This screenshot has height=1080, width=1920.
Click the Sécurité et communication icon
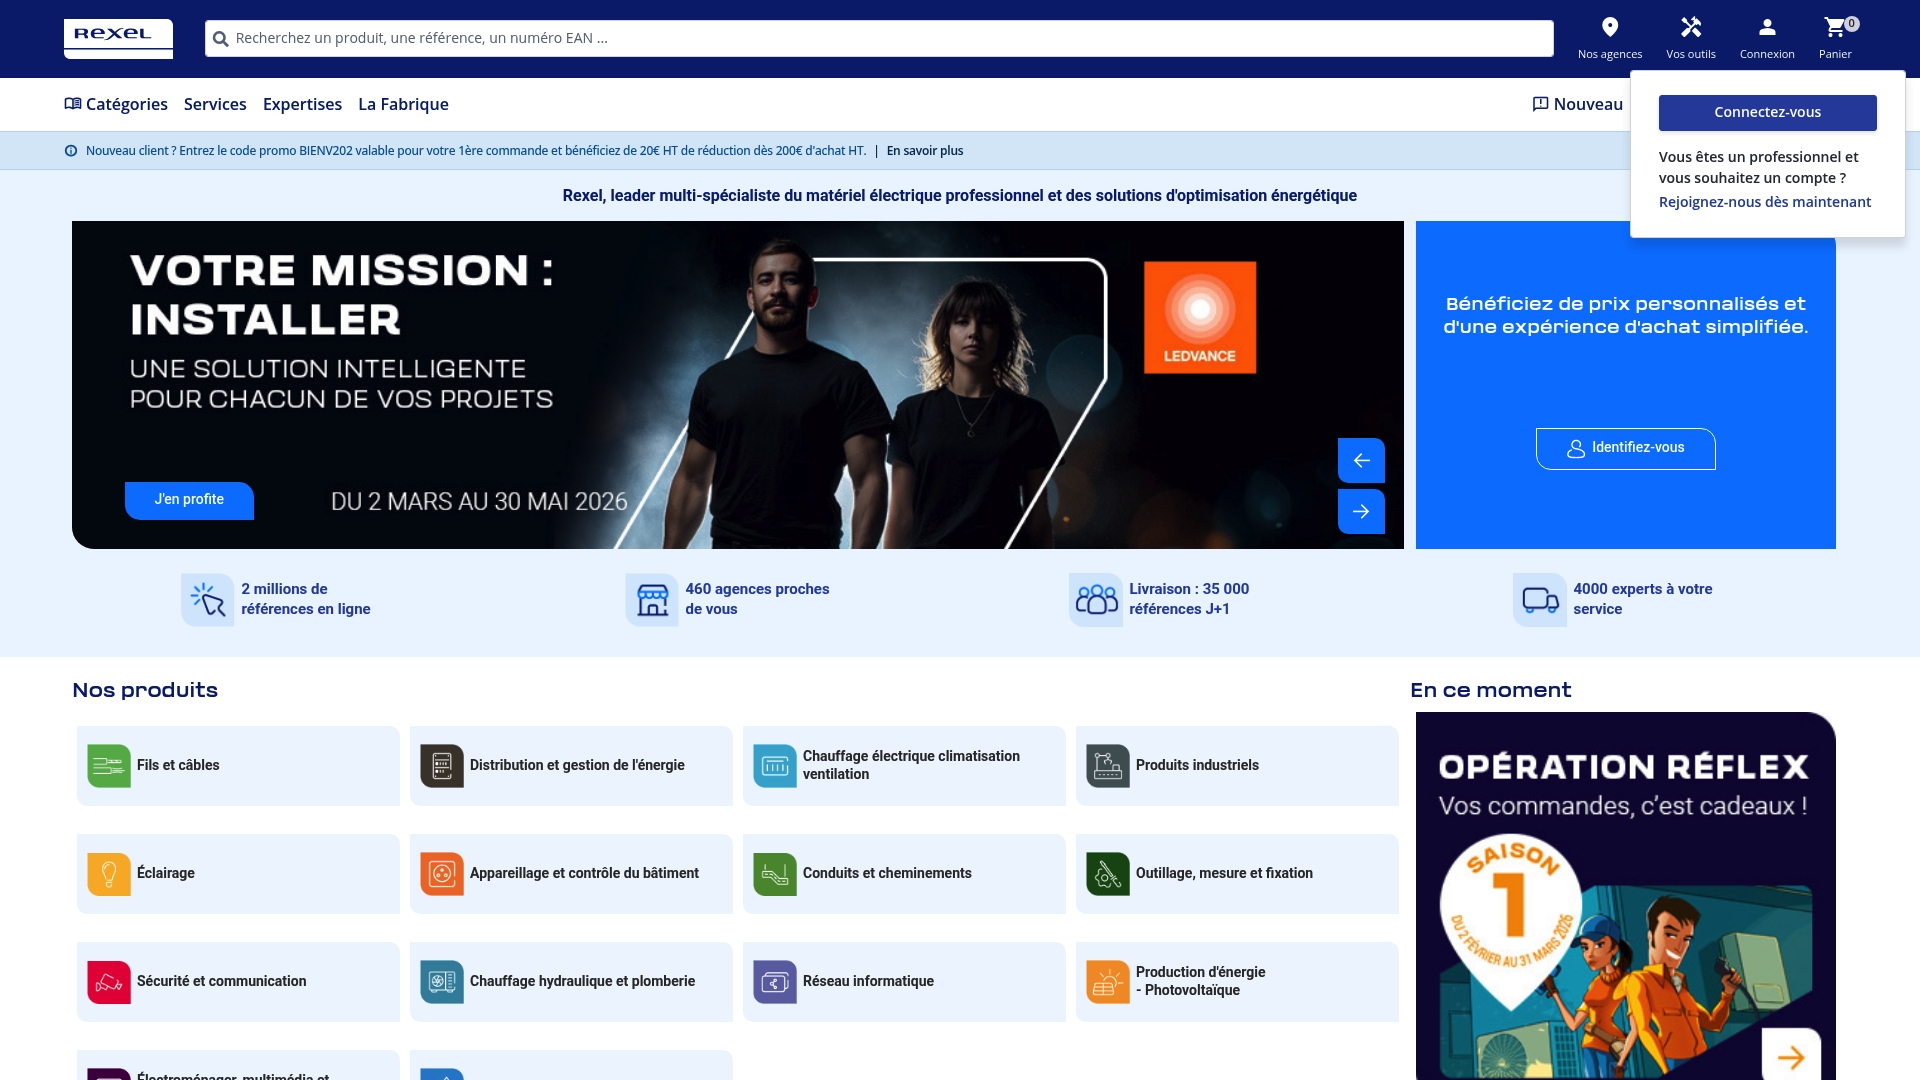point(109,982)
